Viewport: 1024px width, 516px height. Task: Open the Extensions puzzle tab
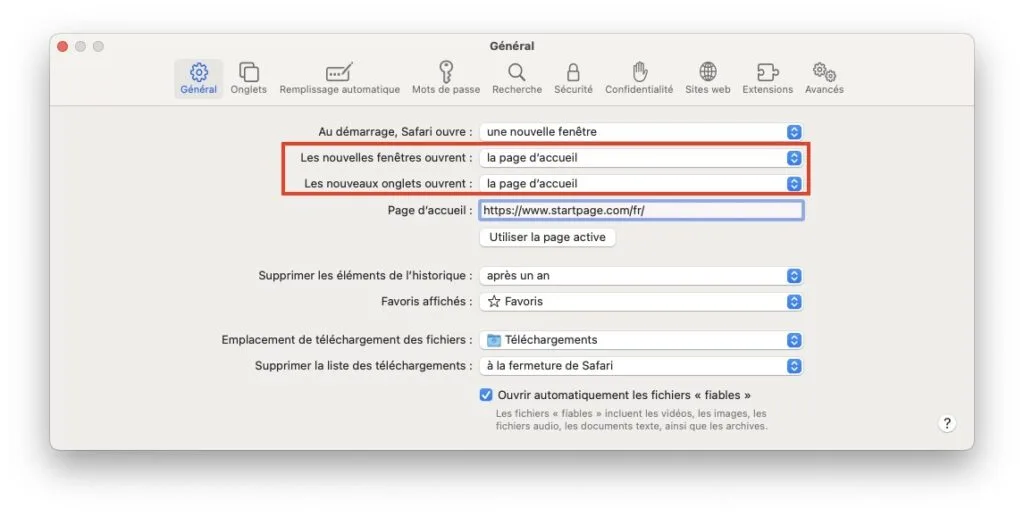(767, 78)
